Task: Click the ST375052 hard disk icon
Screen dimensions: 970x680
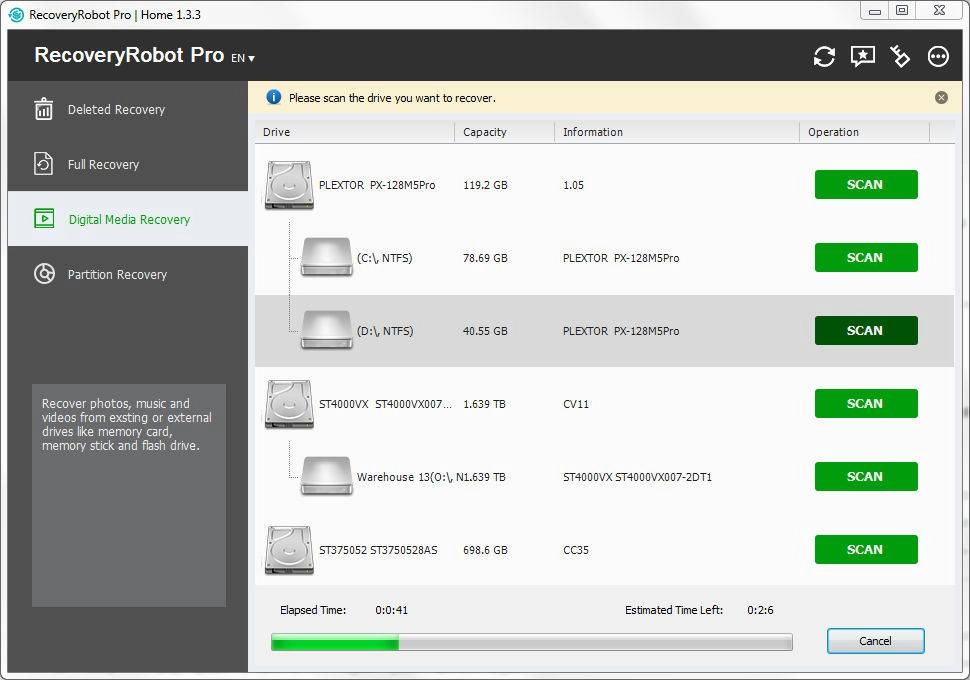Action: click(x=289, y=550)
